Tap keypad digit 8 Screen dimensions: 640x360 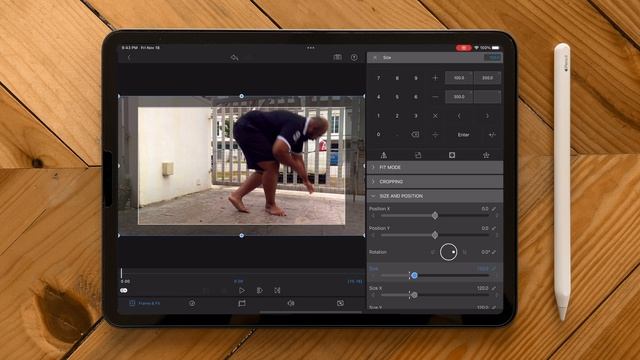coord(397,78)
